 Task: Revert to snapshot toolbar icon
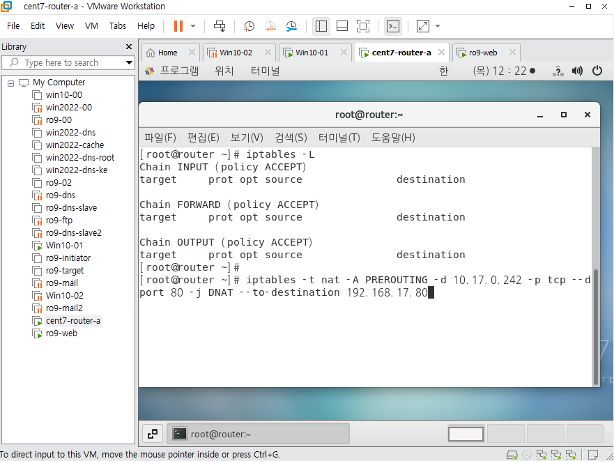(270, 26)
